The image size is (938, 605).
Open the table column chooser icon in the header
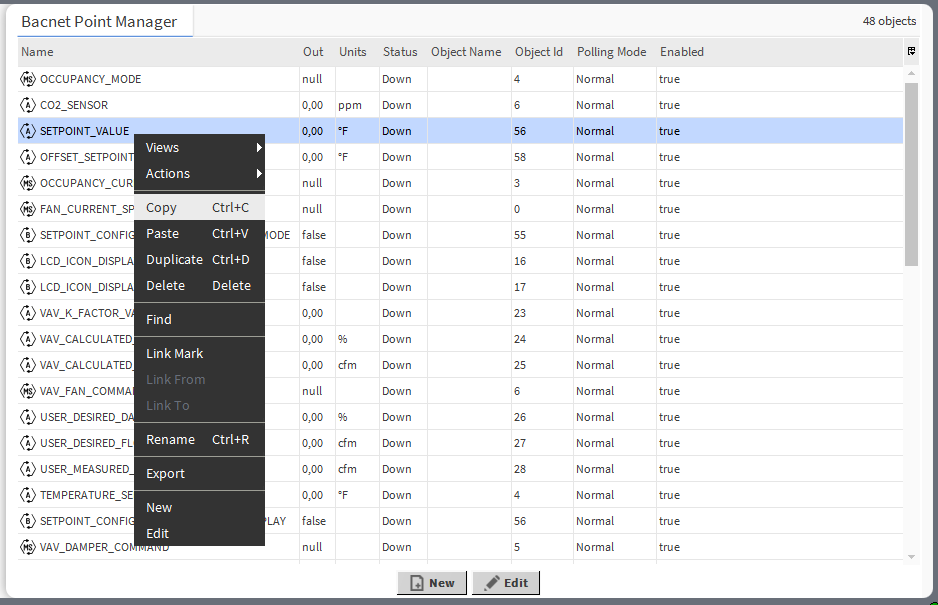pyautogui.click(x=911, y=51)
